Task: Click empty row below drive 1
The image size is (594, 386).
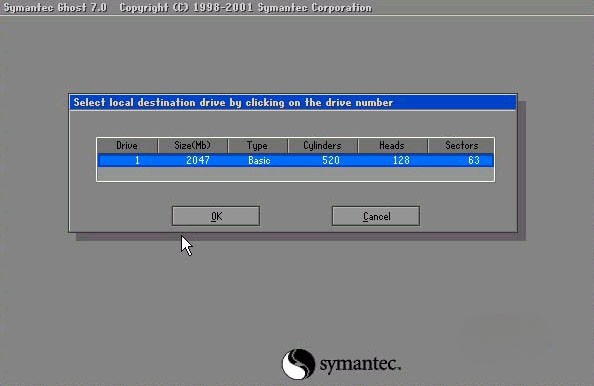Action: click(x=295, y=173)
